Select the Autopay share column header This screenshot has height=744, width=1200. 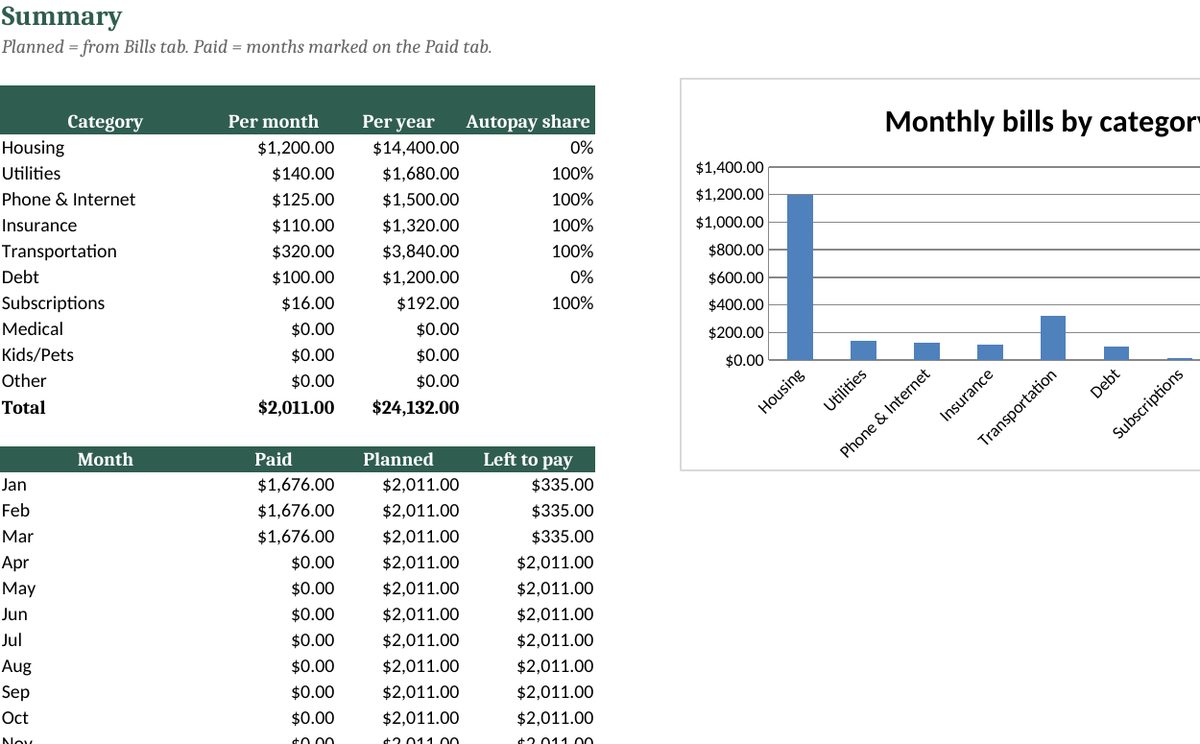coord(528,122)
